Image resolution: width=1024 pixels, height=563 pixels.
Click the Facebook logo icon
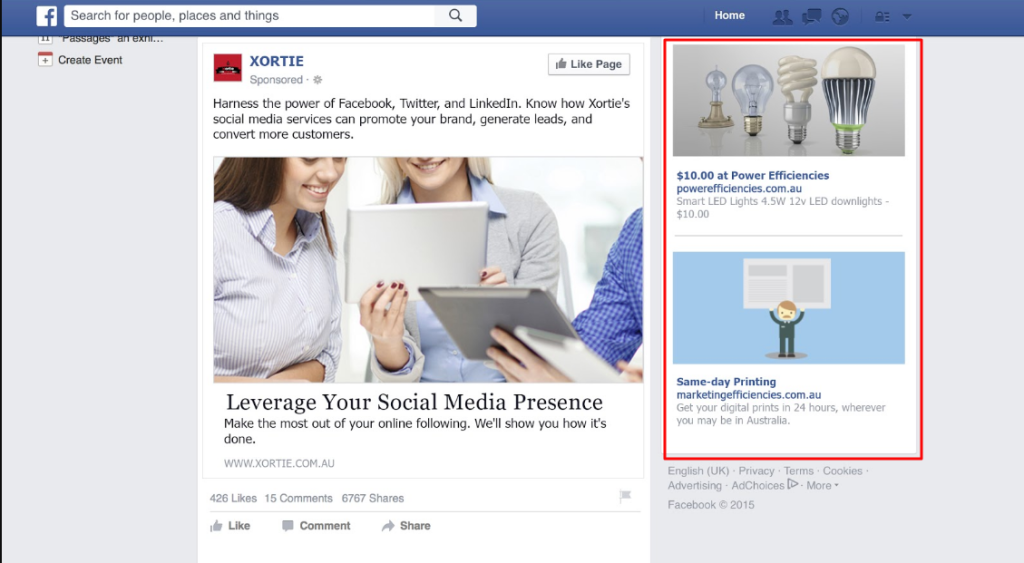click(x=46, y=16)
